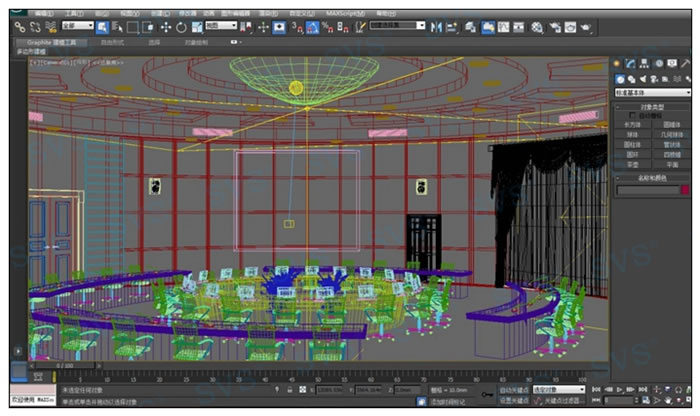The height and width of the screenshot is (416, 700).
Task: Open the Display panel icon
Action: point(671,63)
